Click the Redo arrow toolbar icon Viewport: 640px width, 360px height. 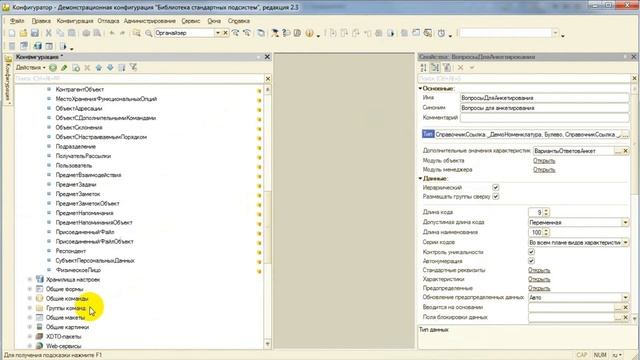(122, 33)
